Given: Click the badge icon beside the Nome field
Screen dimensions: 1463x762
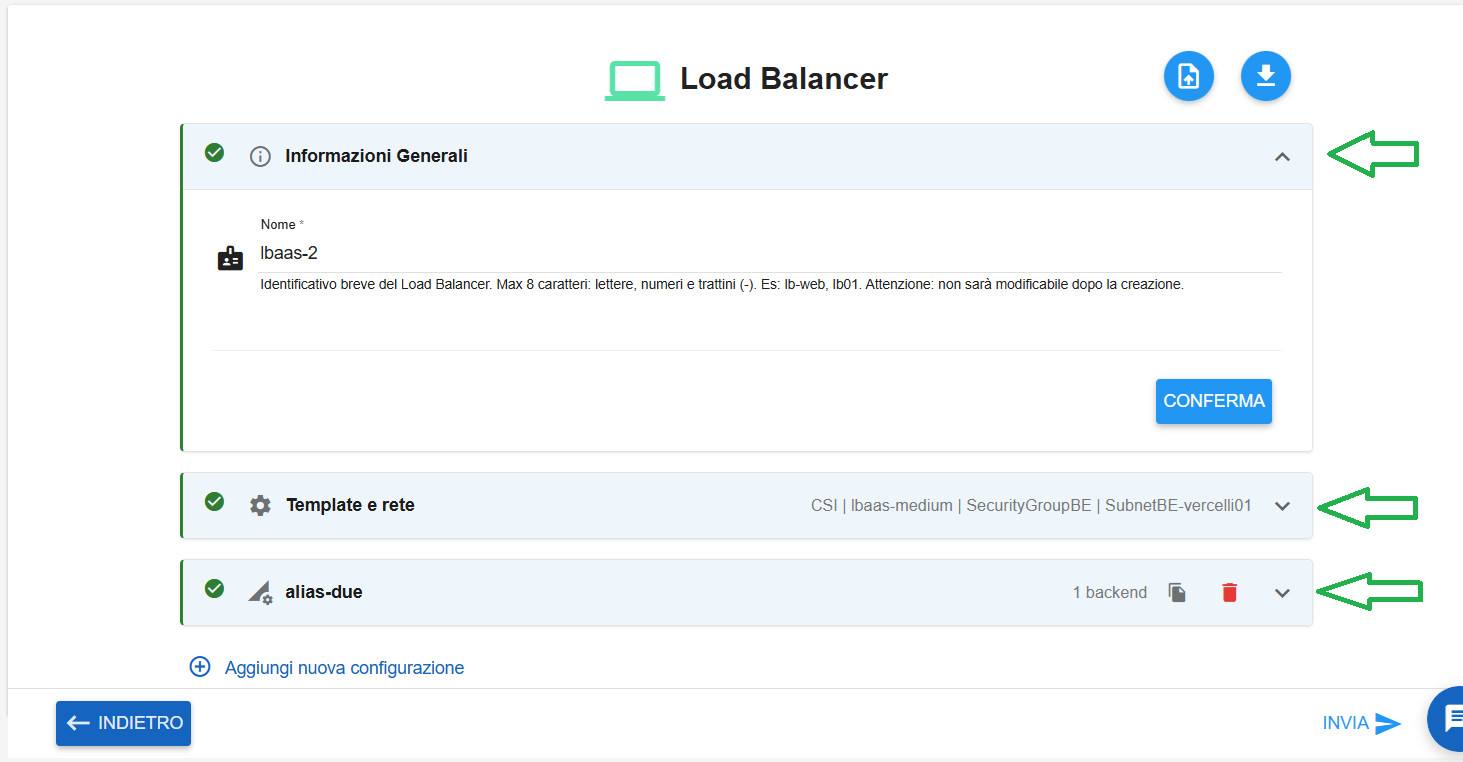Looking at the screenshot, I should (x=230, y=258).
